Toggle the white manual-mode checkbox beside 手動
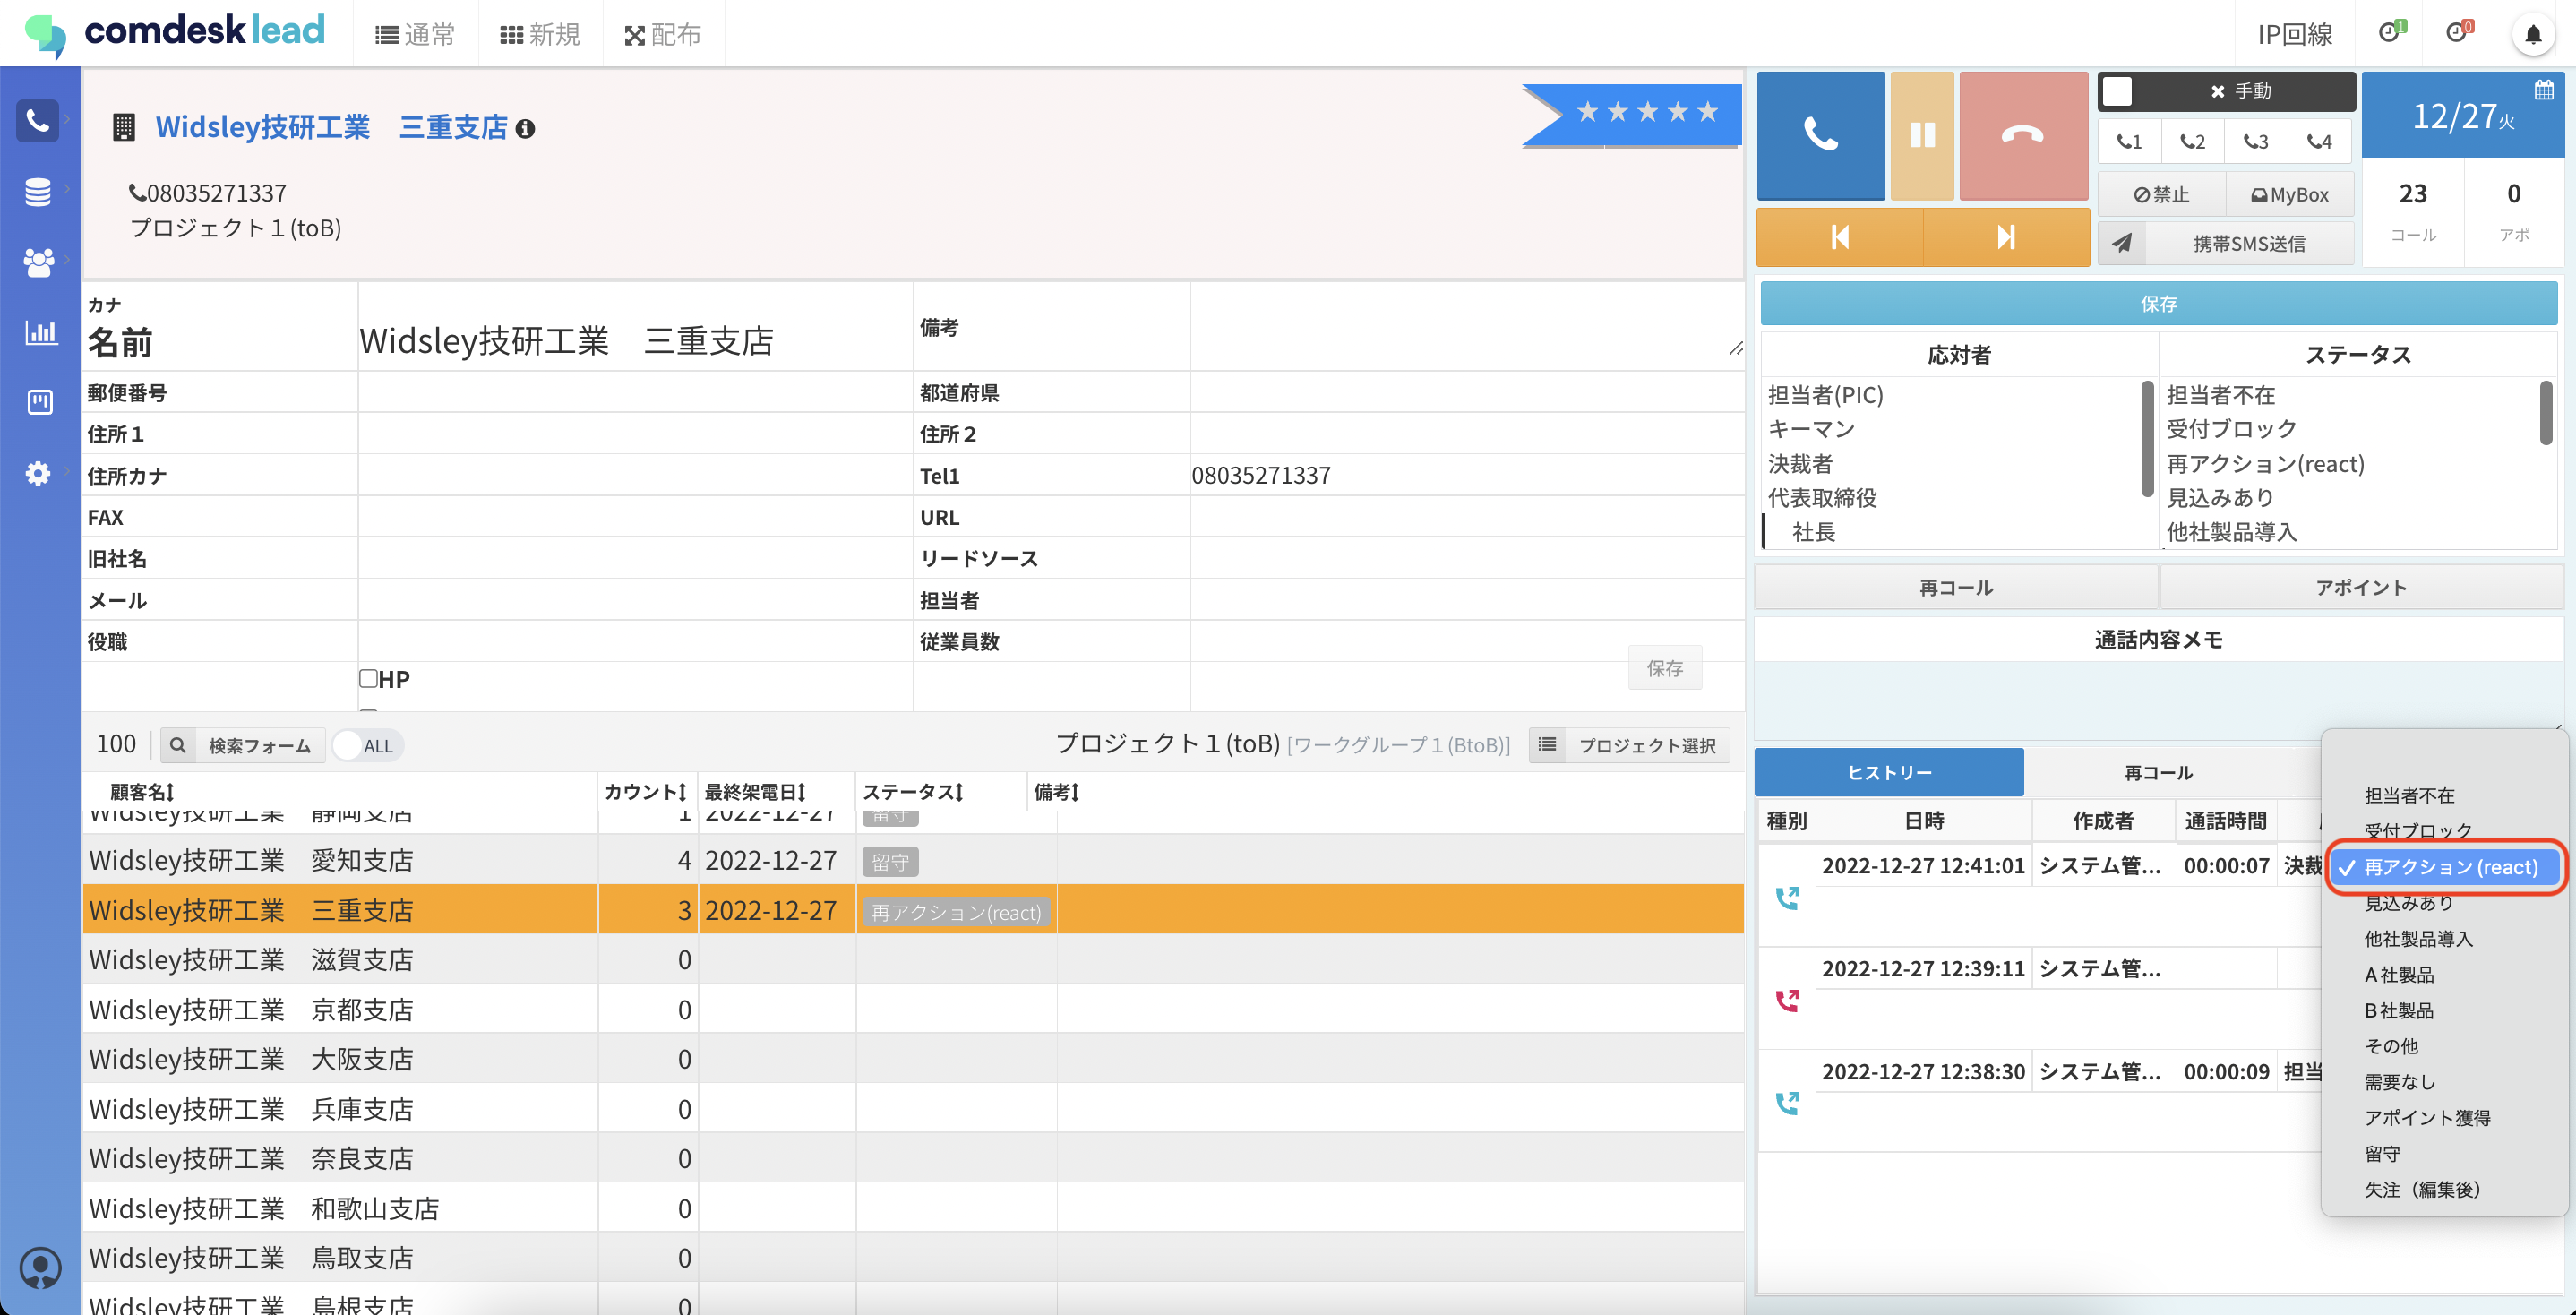Screen dimensions: 2576x1315 click(2116, 91)
